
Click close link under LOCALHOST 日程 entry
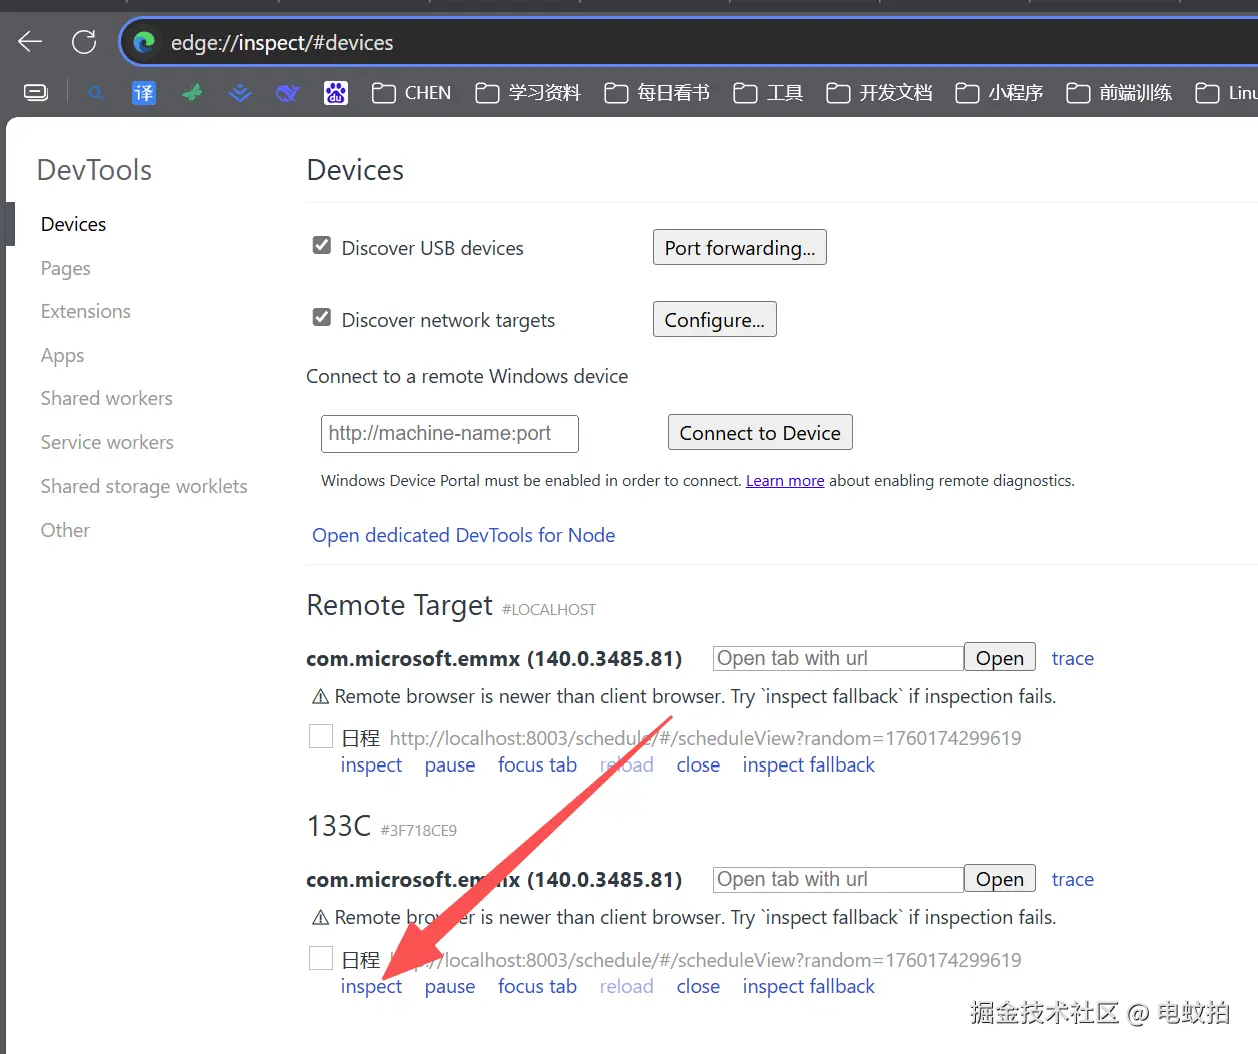698,765
